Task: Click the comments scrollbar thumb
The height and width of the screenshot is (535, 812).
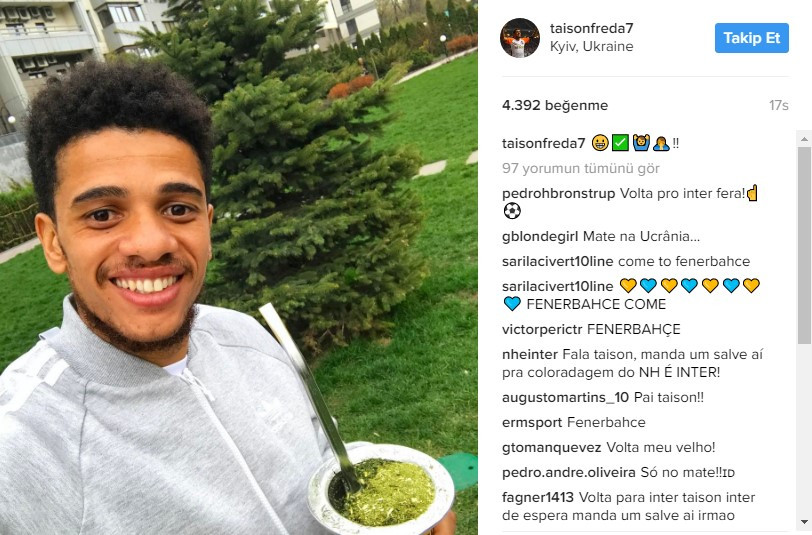Action: coord(804,245)
